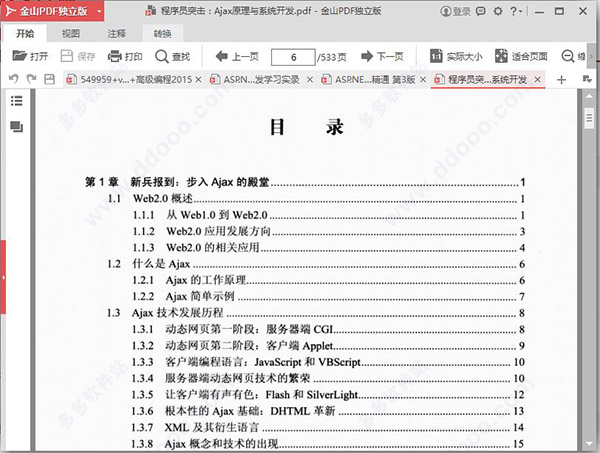Click the 1.2.1 Ajax 的工作原理 entry
The image size is (600, 453).
tap(329, 280)
